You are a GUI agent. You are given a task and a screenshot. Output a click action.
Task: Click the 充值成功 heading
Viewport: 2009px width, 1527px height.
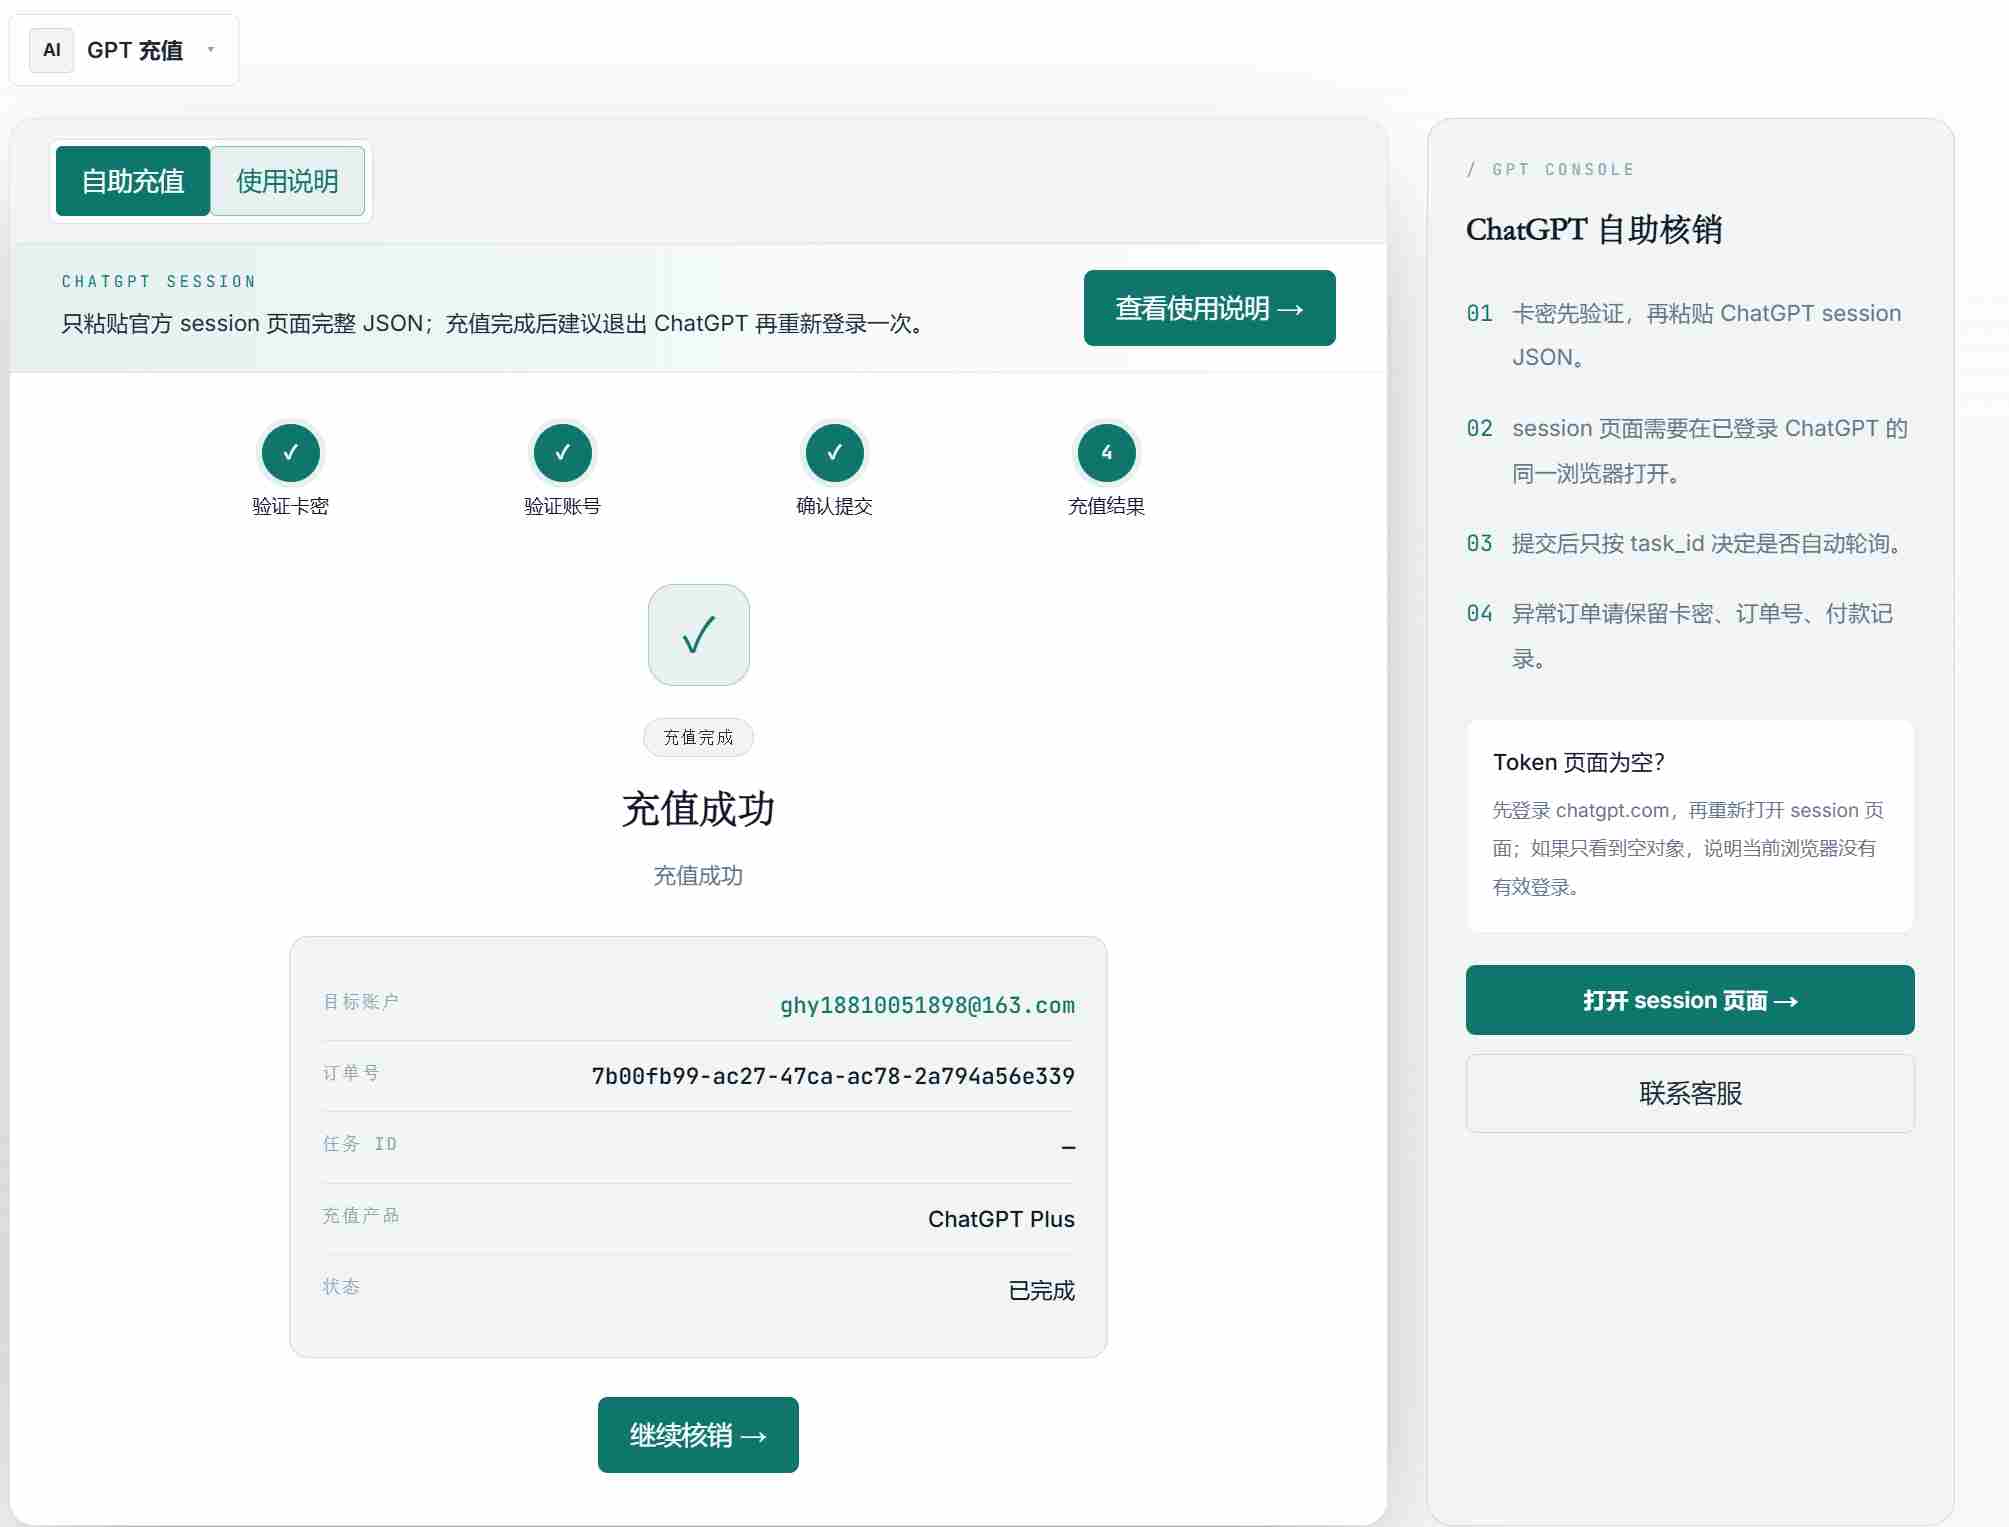(x=698, y=808)
